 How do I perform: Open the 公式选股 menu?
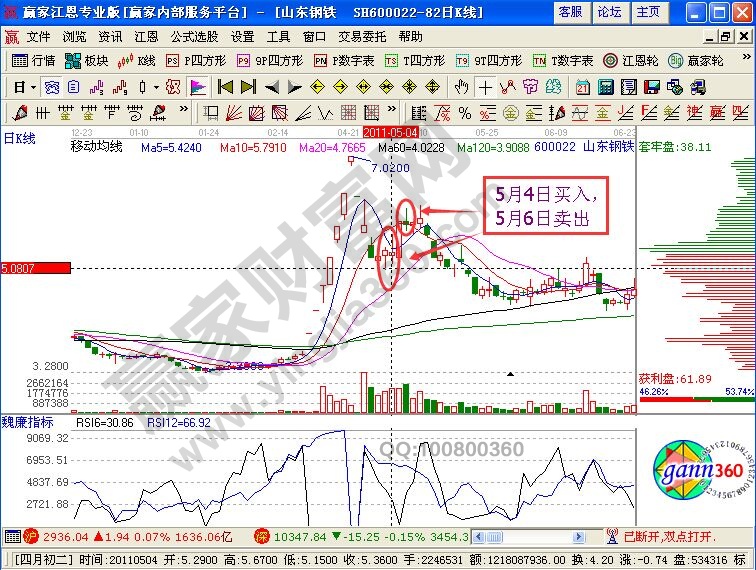click(194, 36)
